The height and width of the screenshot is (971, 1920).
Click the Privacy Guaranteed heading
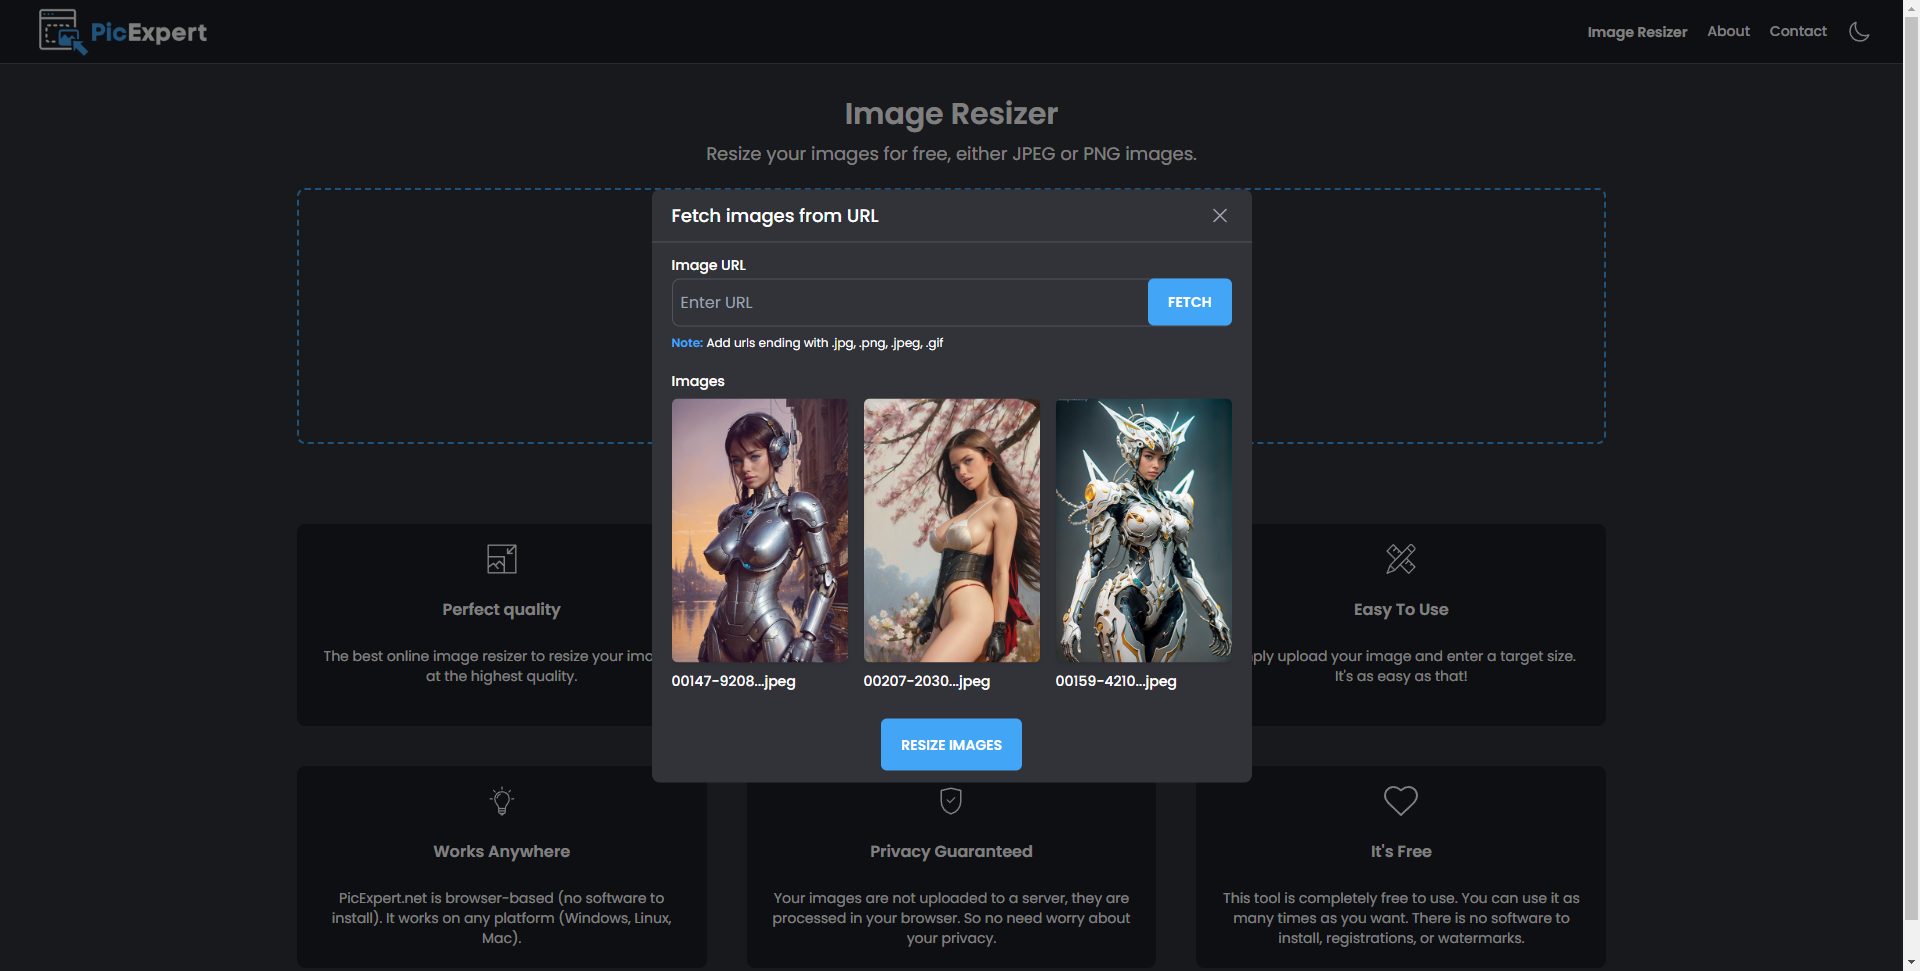point(951,852)
